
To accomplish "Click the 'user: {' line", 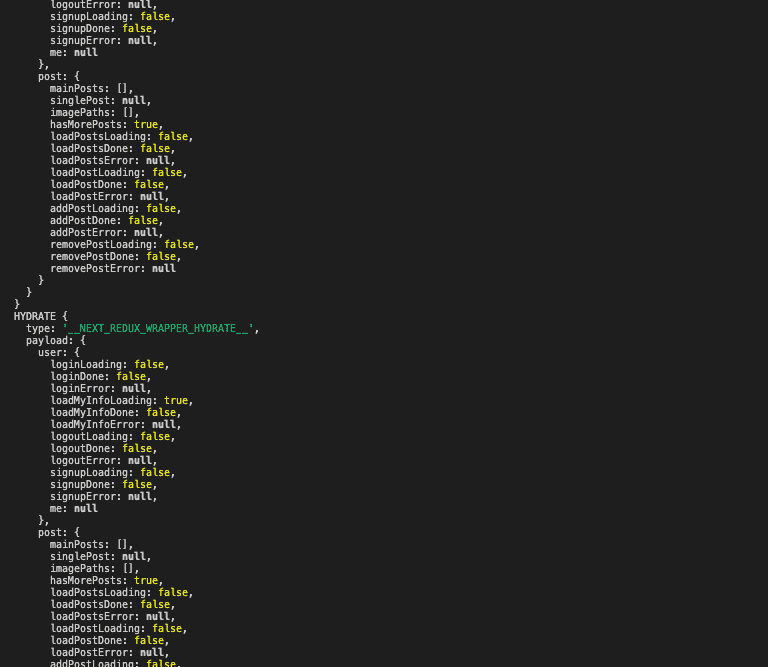I will point(59,353).
